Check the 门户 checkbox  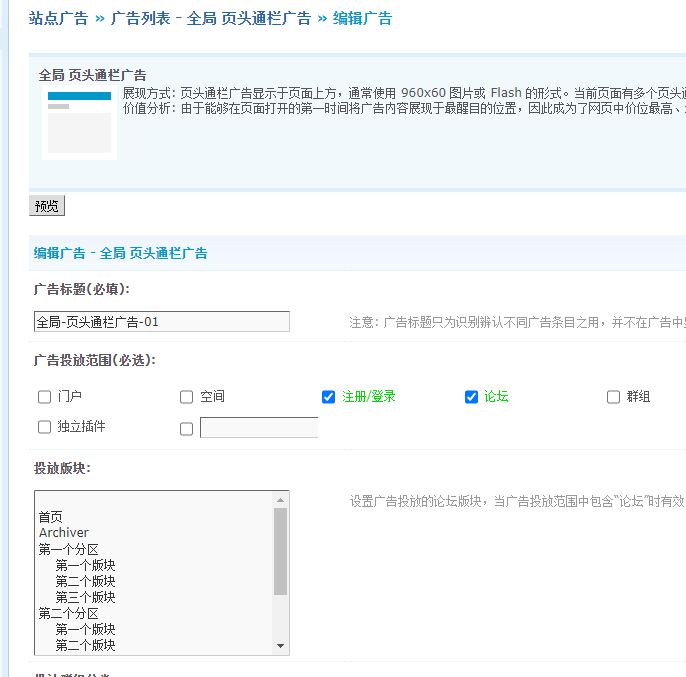45,397
